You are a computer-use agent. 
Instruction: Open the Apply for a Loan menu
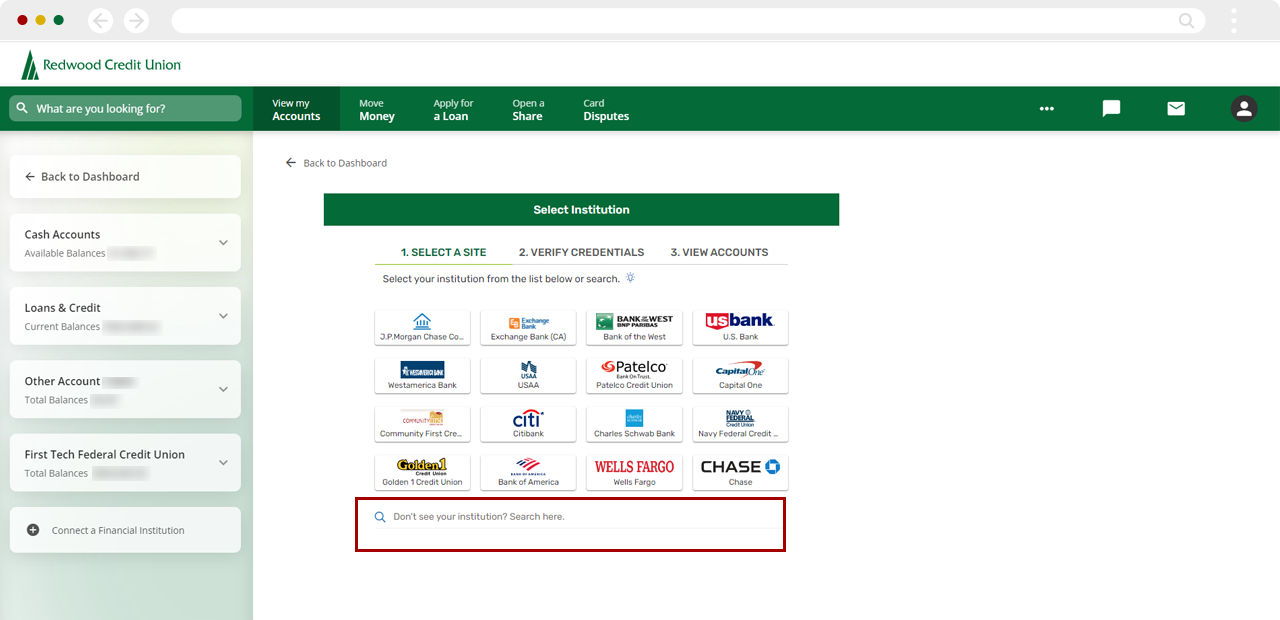click(x=453, y=109)
